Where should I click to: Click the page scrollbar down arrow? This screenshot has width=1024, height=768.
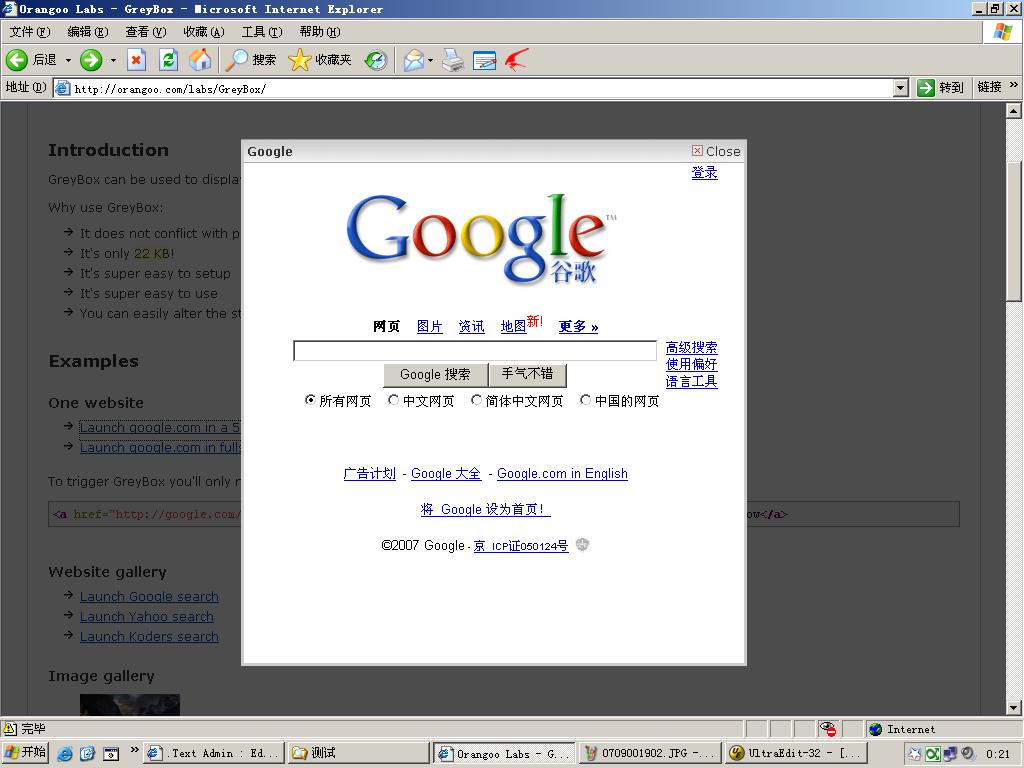pos(1014,708)
